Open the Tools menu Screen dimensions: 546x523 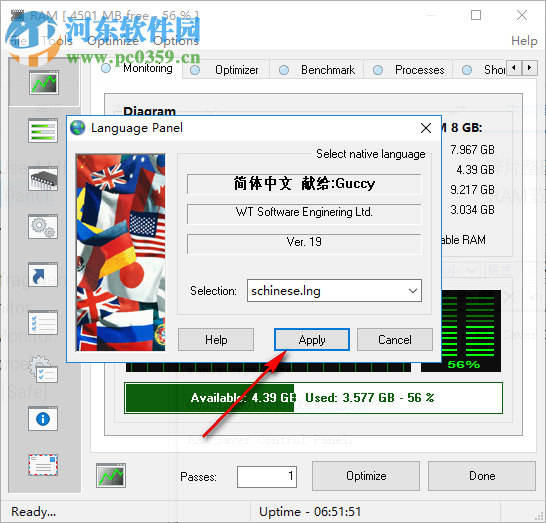pos(57,41)
